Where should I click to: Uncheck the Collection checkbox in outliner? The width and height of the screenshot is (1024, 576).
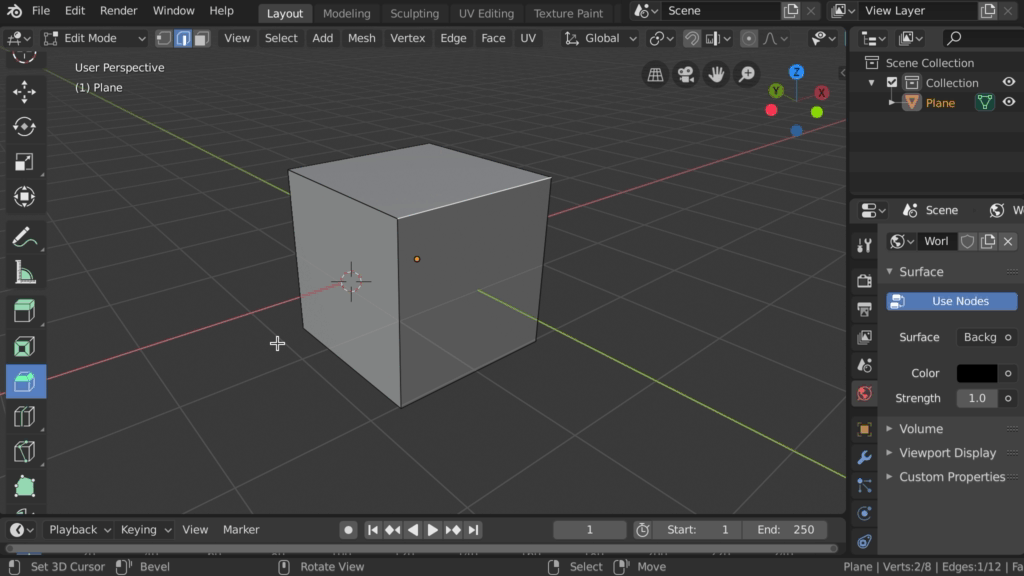pyautogui.click(x=892, y=83)
